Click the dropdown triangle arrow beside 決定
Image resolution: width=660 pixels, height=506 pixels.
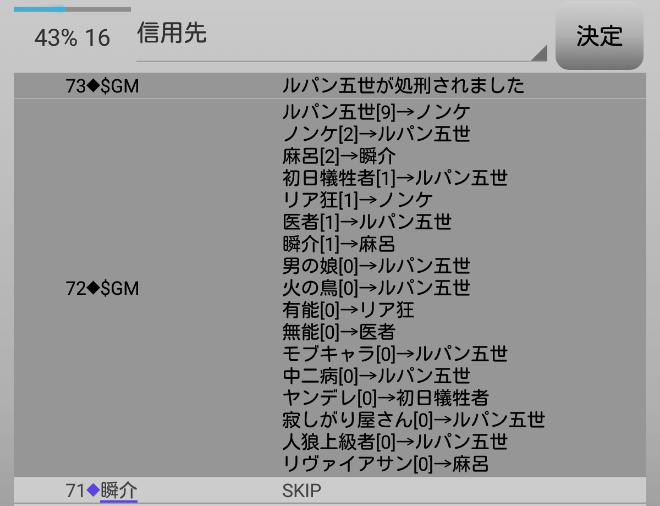coord(539,53)
